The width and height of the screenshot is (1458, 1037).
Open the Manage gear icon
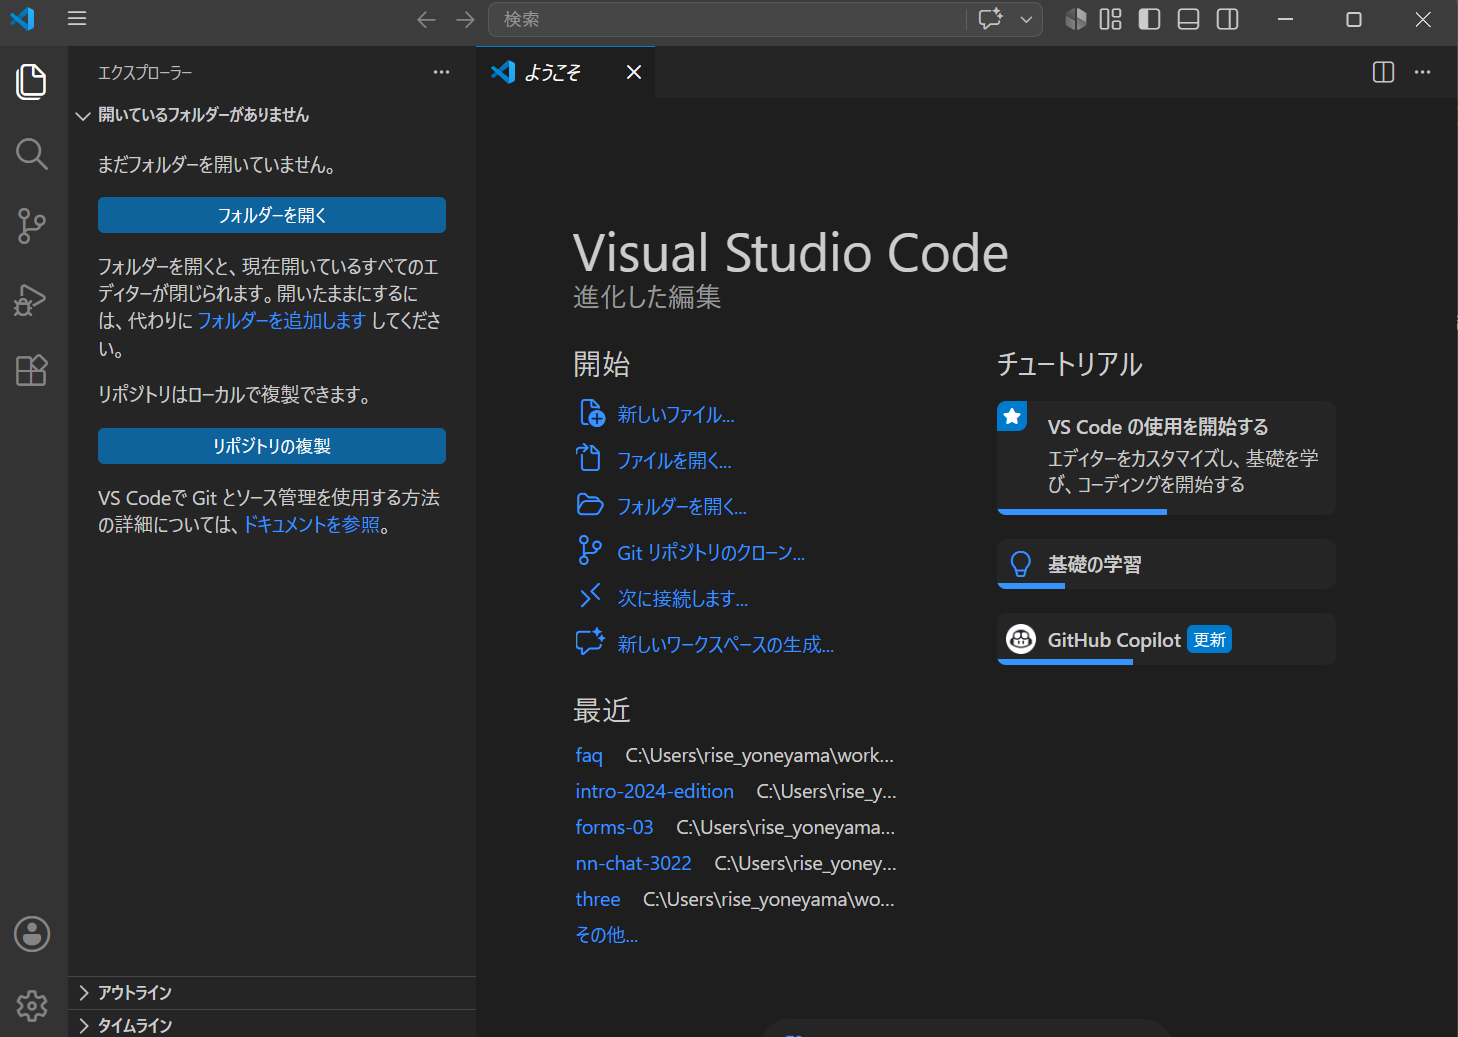(x=32, y=1005)
